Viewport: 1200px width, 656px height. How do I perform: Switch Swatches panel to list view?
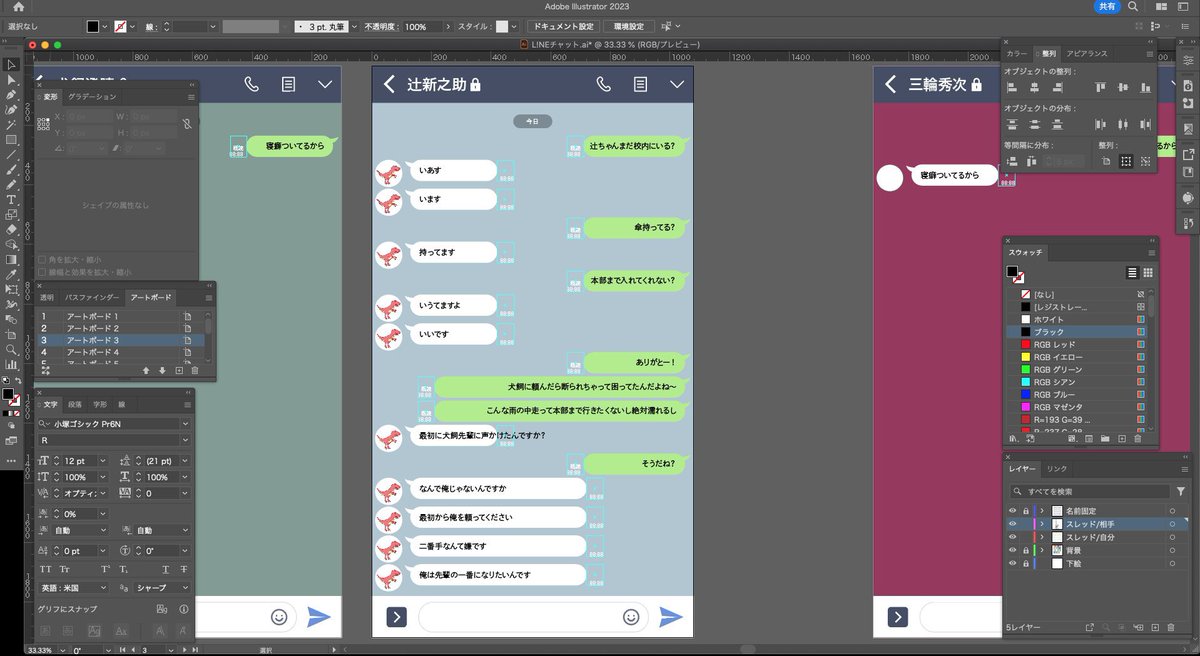click(1132, 272)
